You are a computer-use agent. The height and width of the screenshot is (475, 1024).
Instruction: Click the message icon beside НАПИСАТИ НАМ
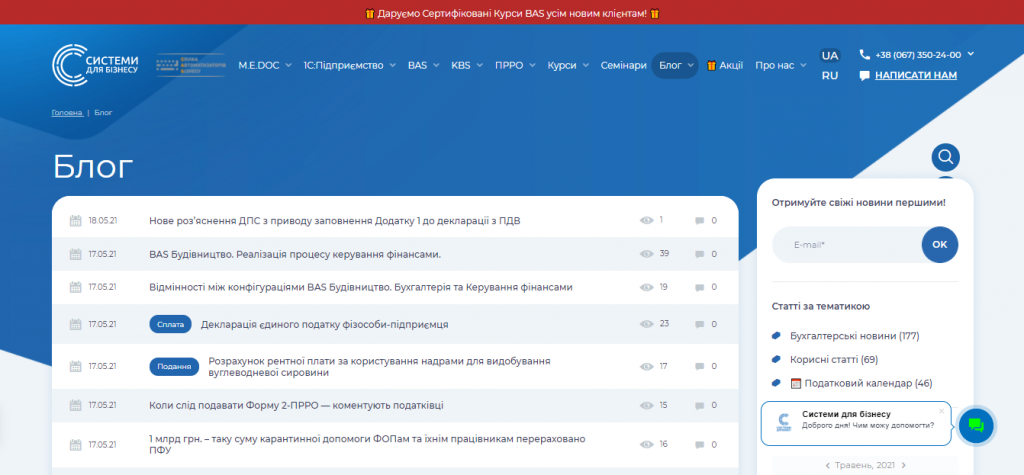(x=865, y=76)
